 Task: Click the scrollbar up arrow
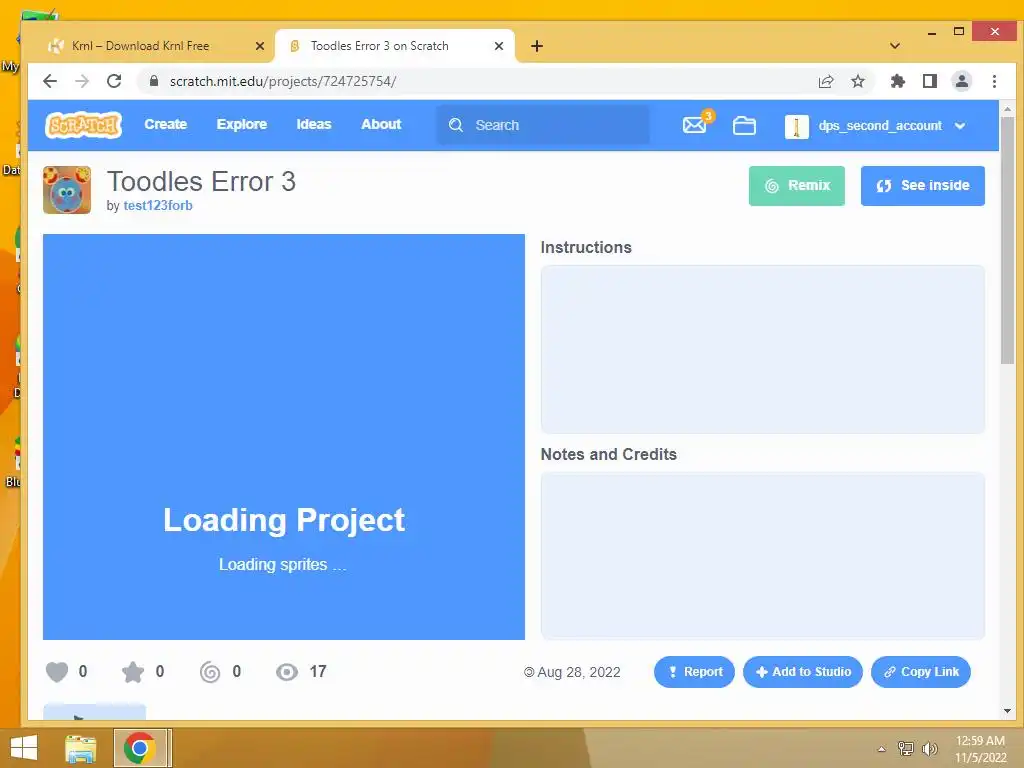click(1007, 109)
